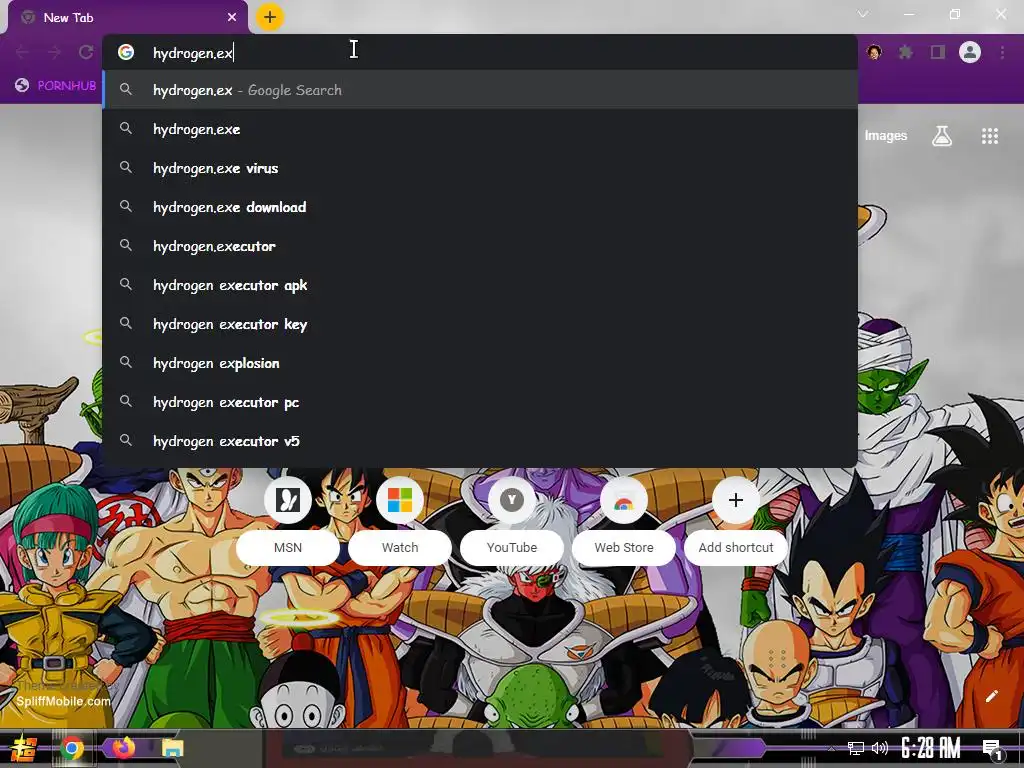
Task: Pick 'hydrogen.exe virus' suggestion
Action: coord(480,168)
